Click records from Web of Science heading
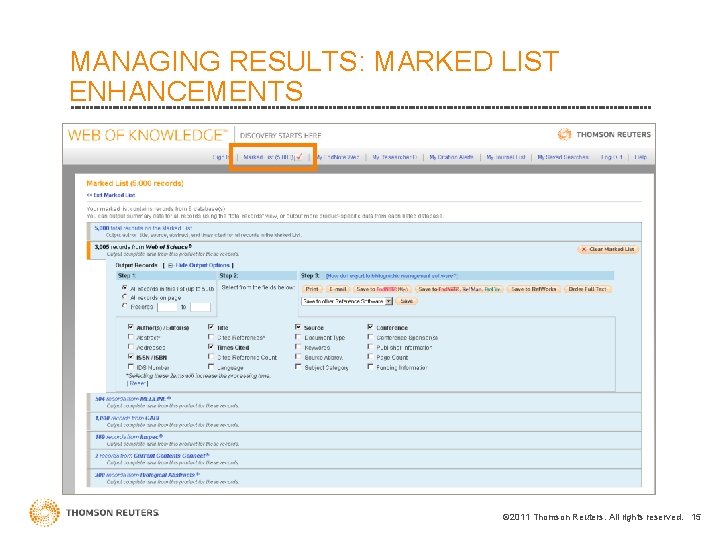The width and height of the screenshot is (720, 540). (143, 247)
